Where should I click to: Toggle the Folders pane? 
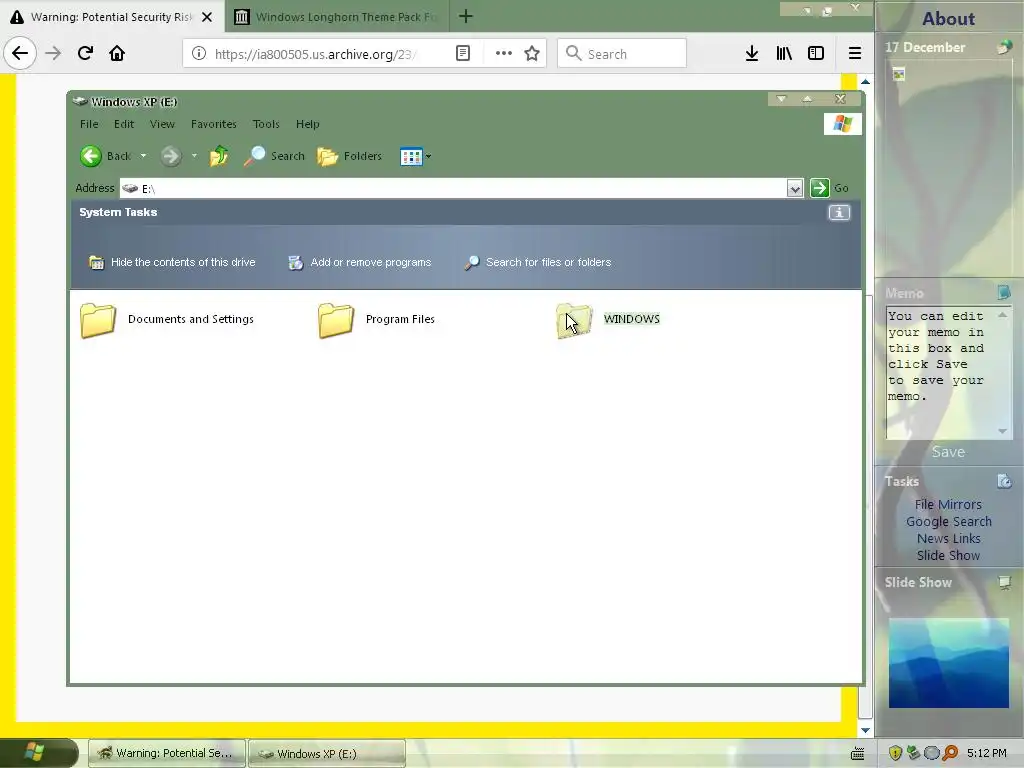click(x=349, y=156)
